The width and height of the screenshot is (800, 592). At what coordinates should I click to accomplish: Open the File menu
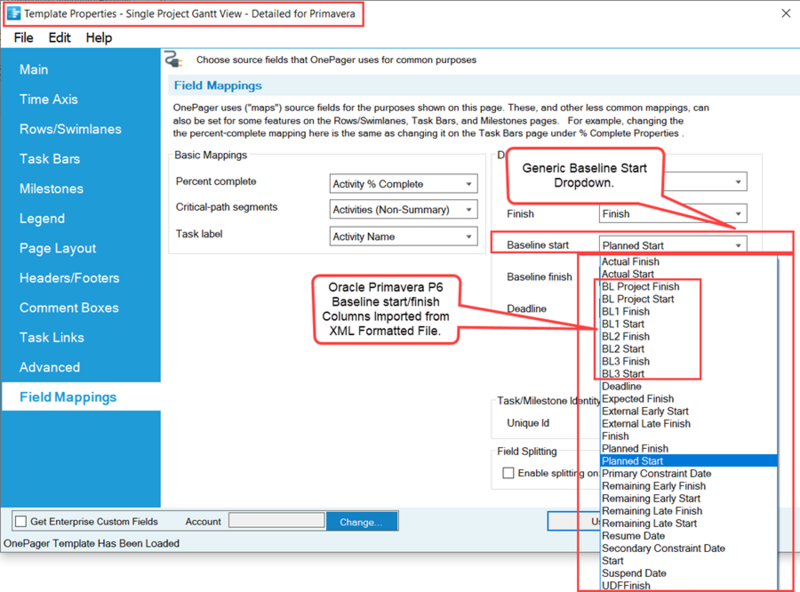click(23, 38)
